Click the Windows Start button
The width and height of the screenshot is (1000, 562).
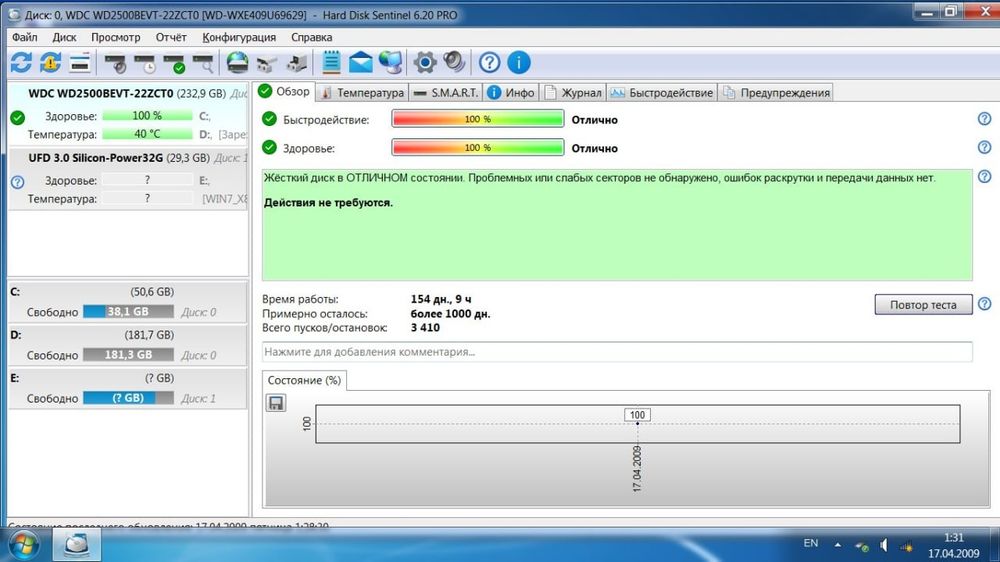pos(24,544)
